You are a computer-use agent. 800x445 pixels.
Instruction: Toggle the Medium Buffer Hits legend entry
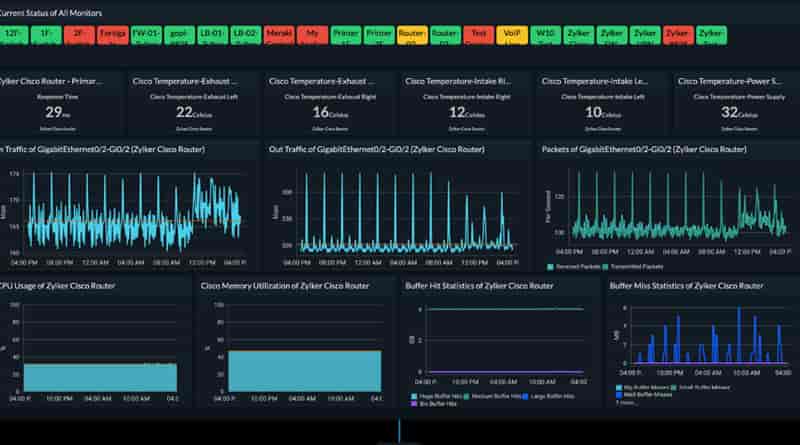click(492, 397)
